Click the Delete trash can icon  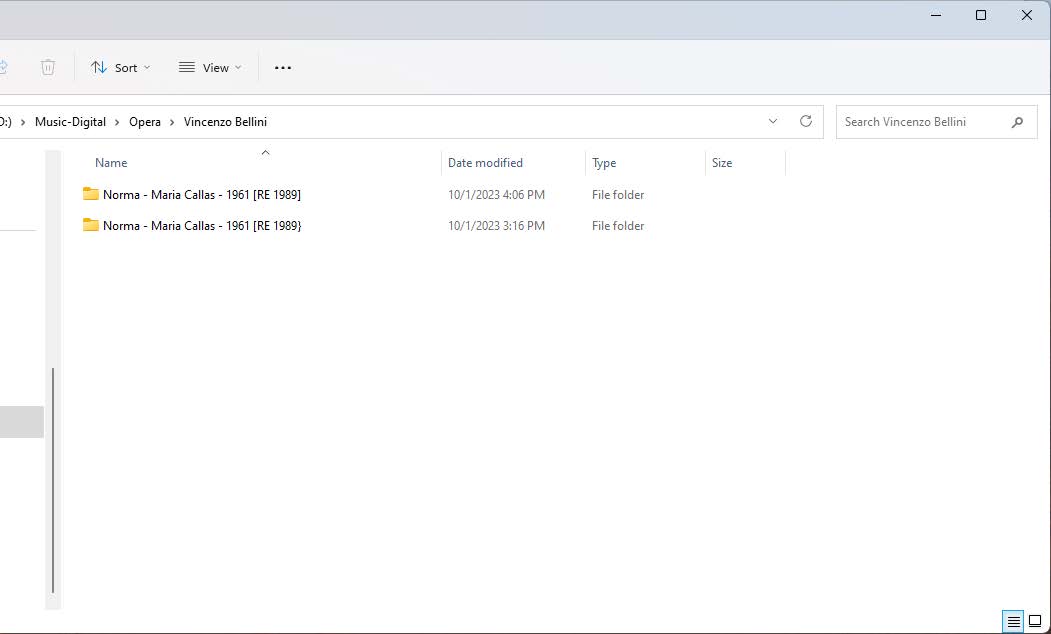click(x=48, y=67)
